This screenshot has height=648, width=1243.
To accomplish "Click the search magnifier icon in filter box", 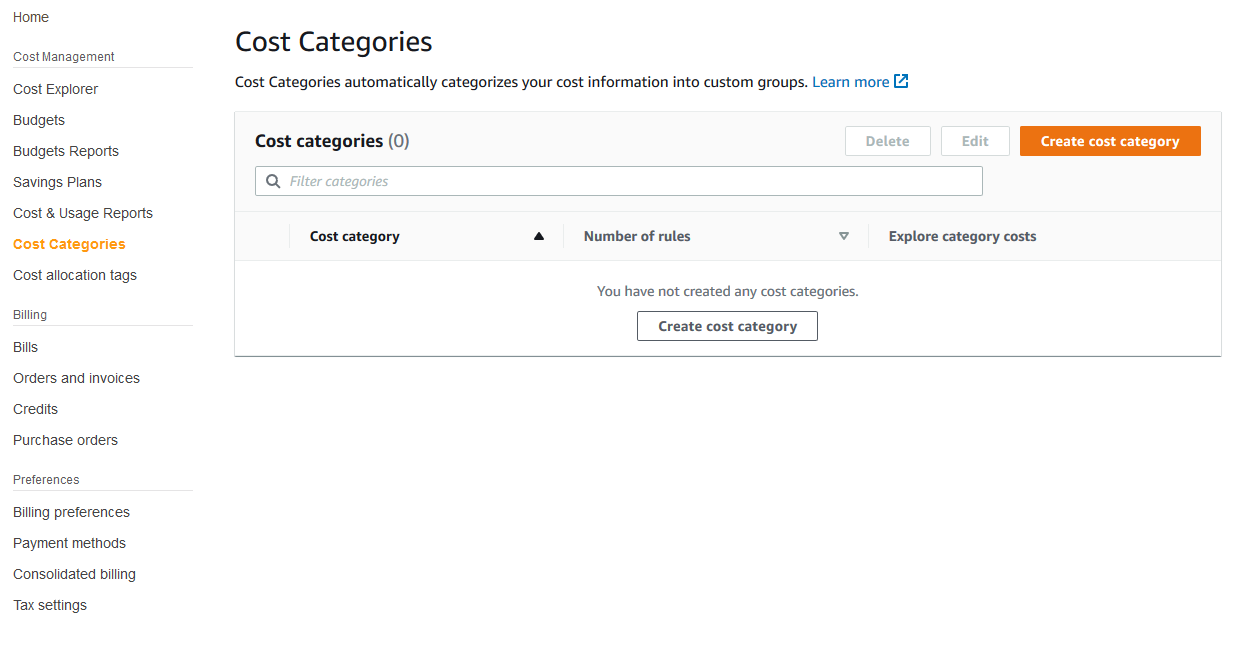I will (x=273, y=181).
